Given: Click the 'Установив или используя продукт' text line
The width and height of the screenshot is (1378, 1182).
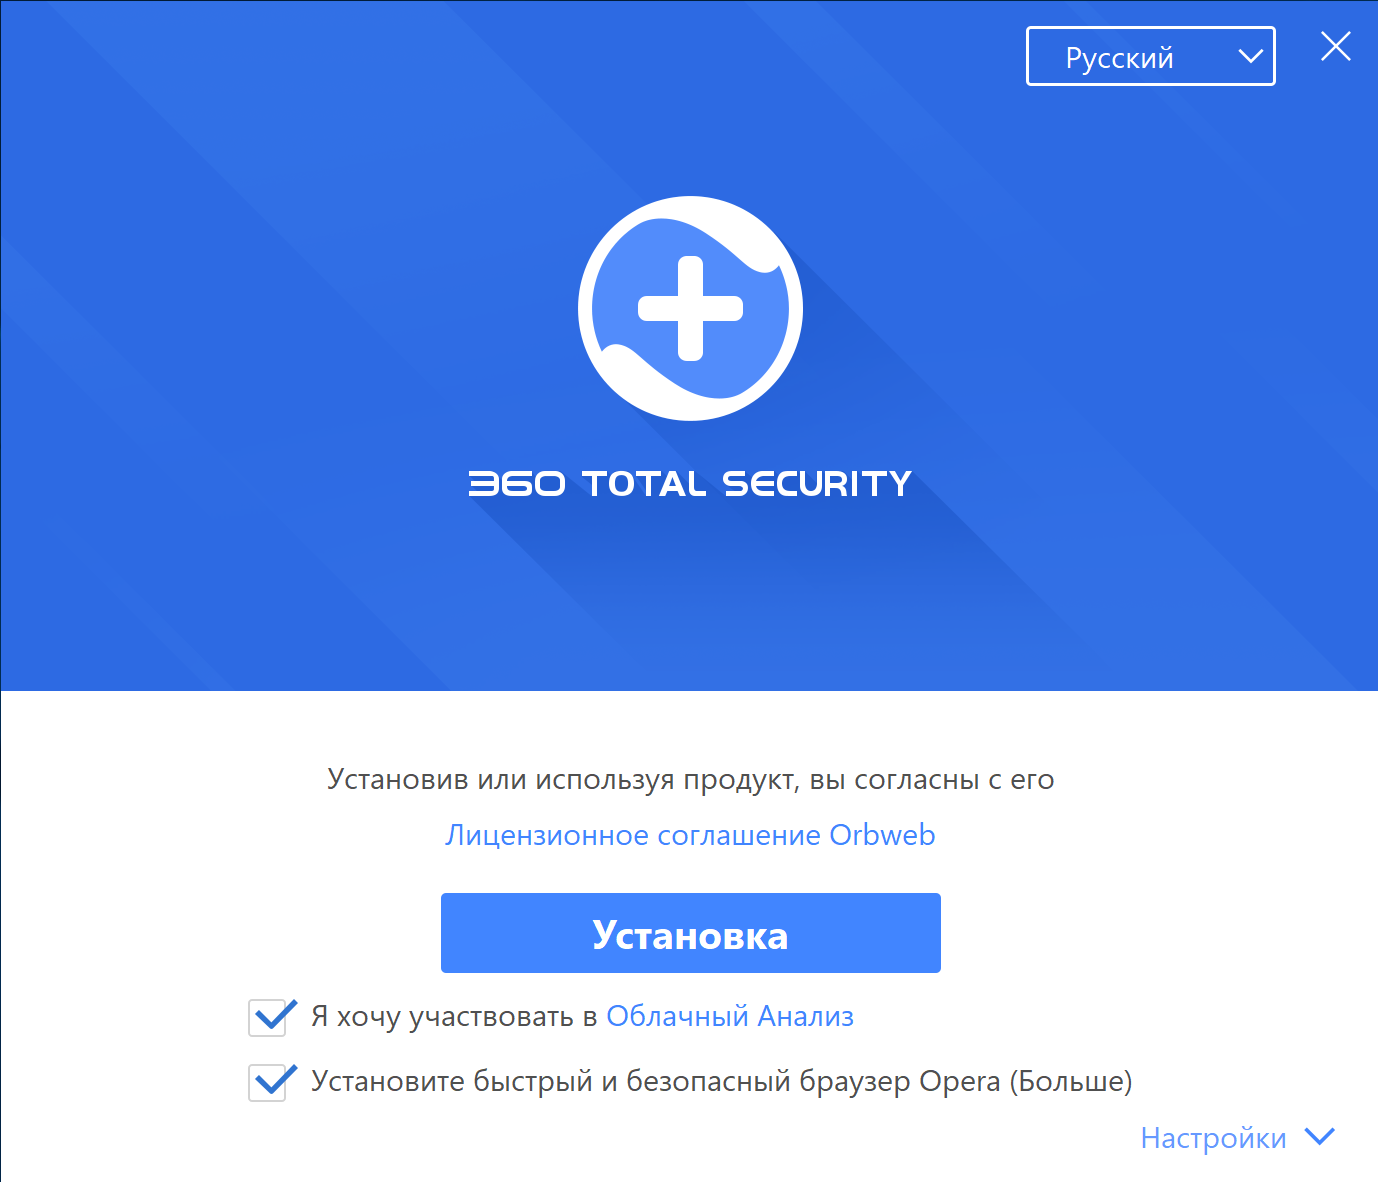Looking at the screenshot, I should (690, 780).
